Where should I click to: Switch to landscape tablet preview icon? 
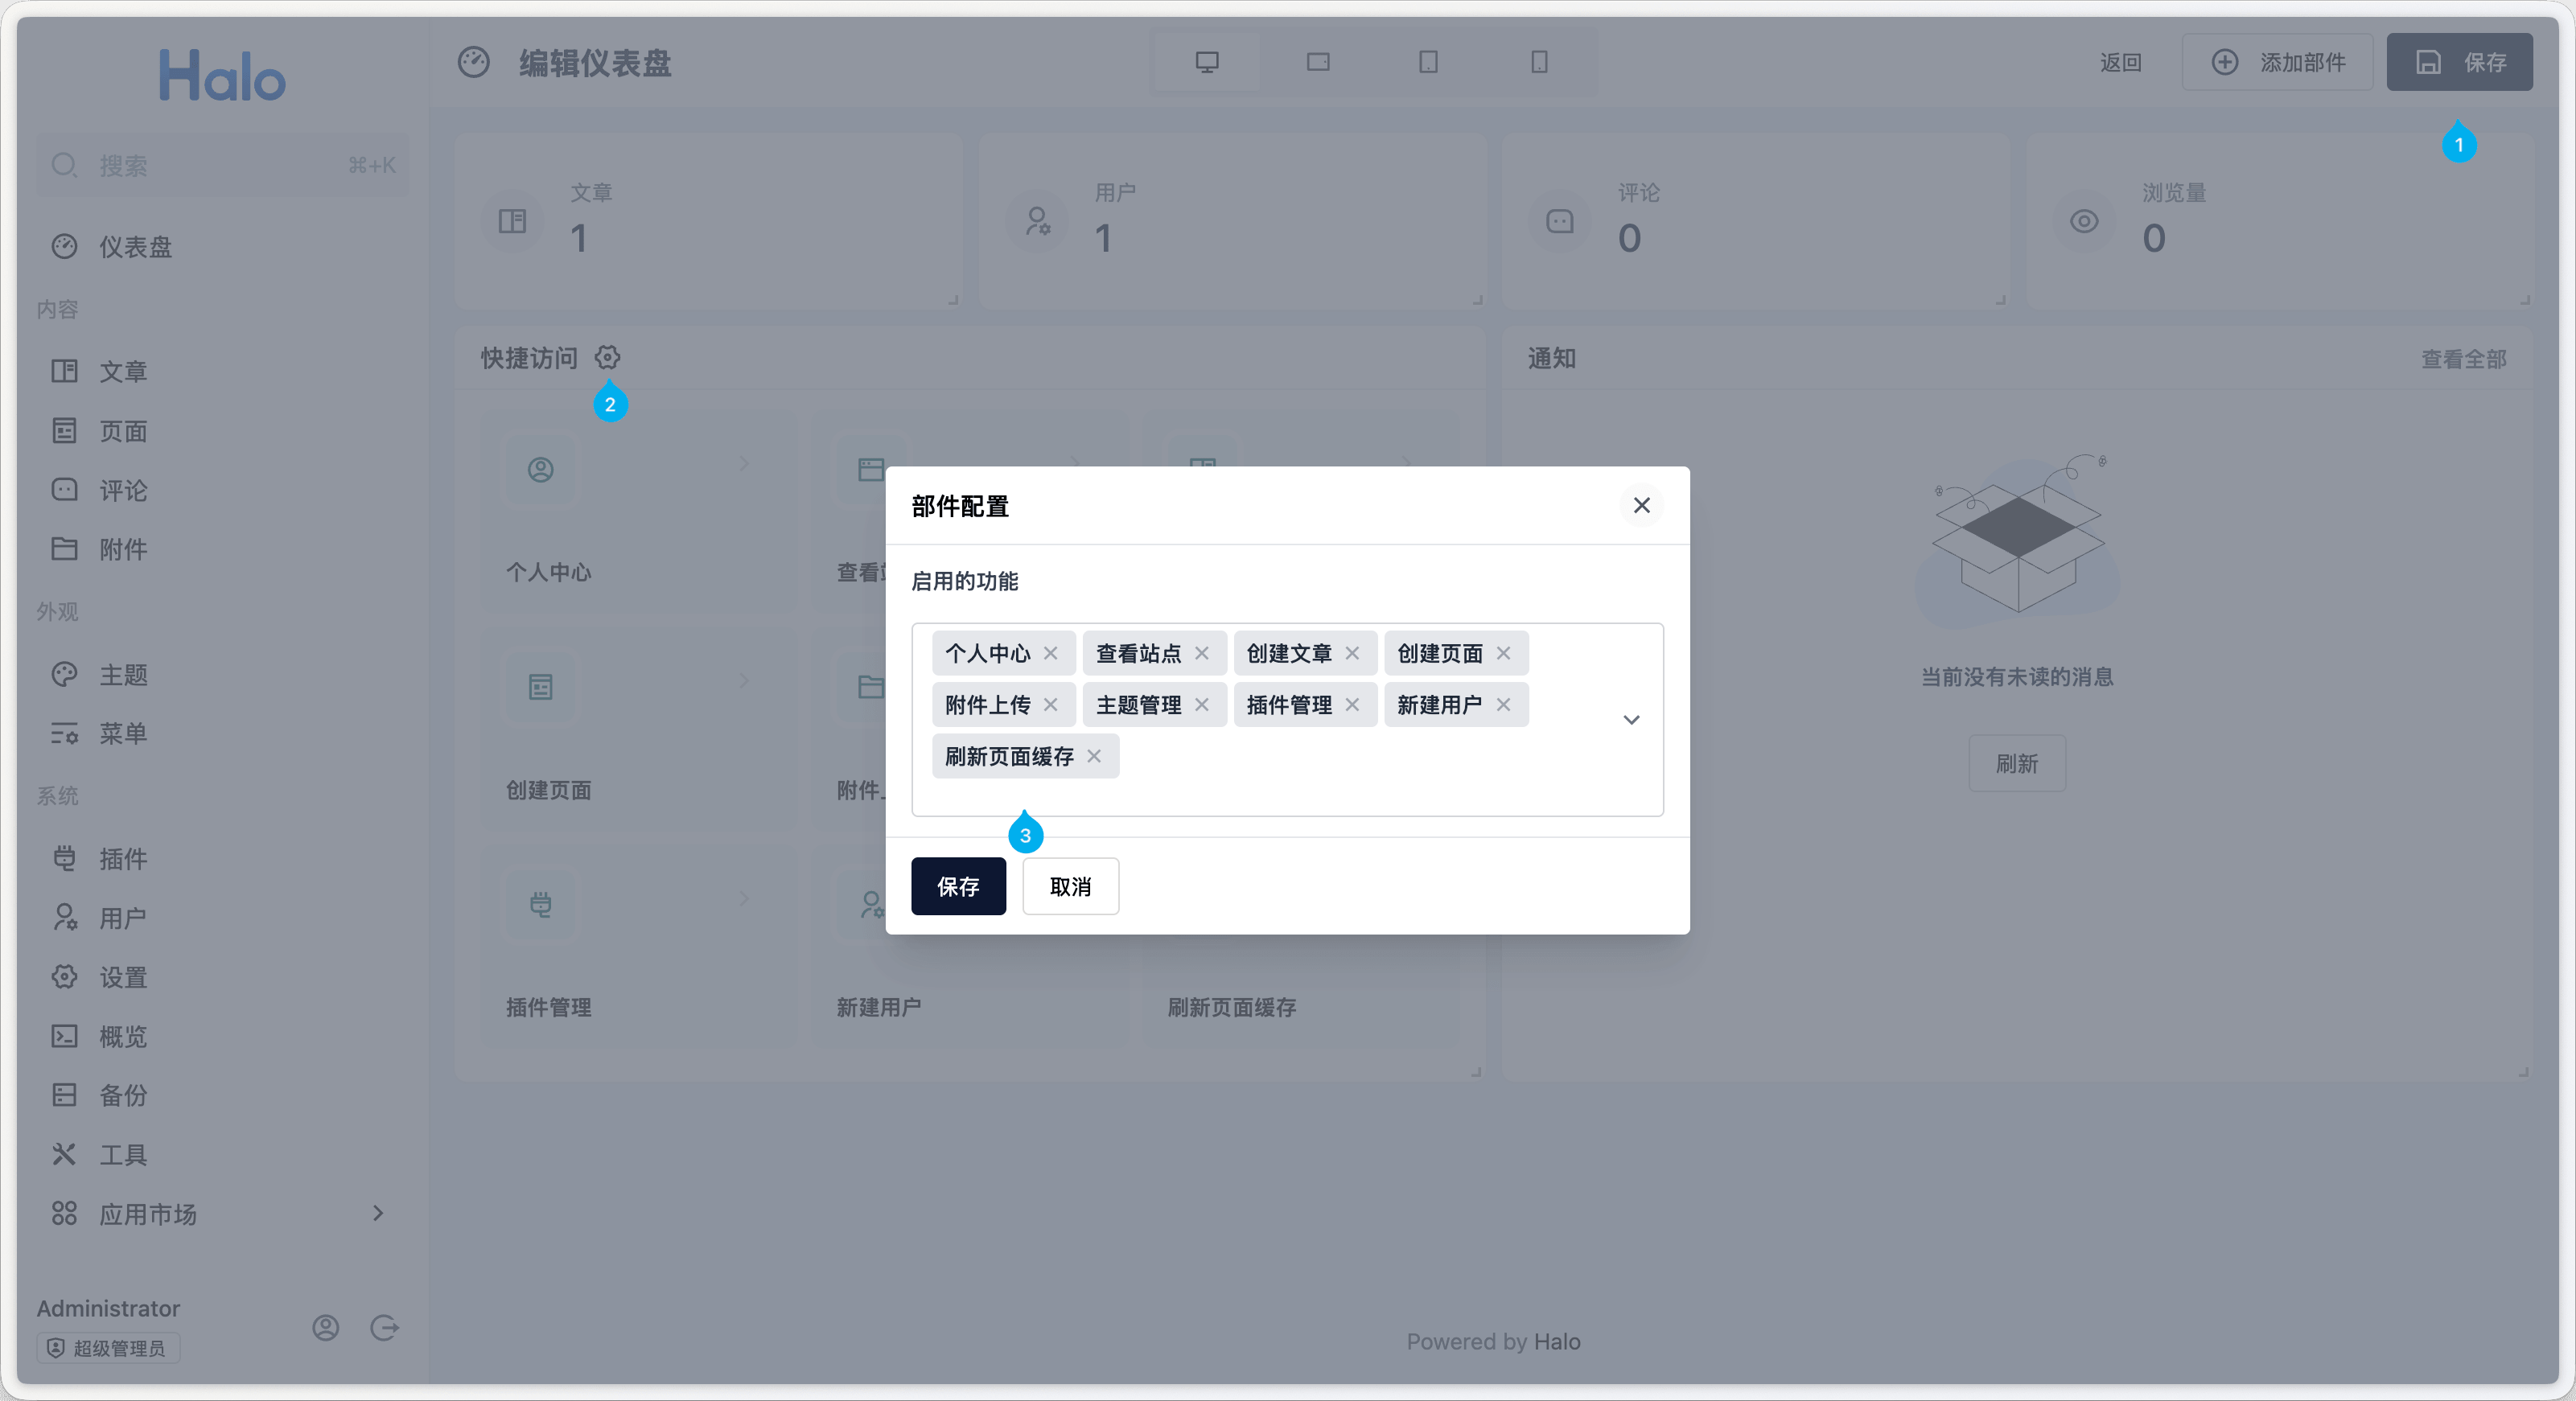click(1318, 62)
